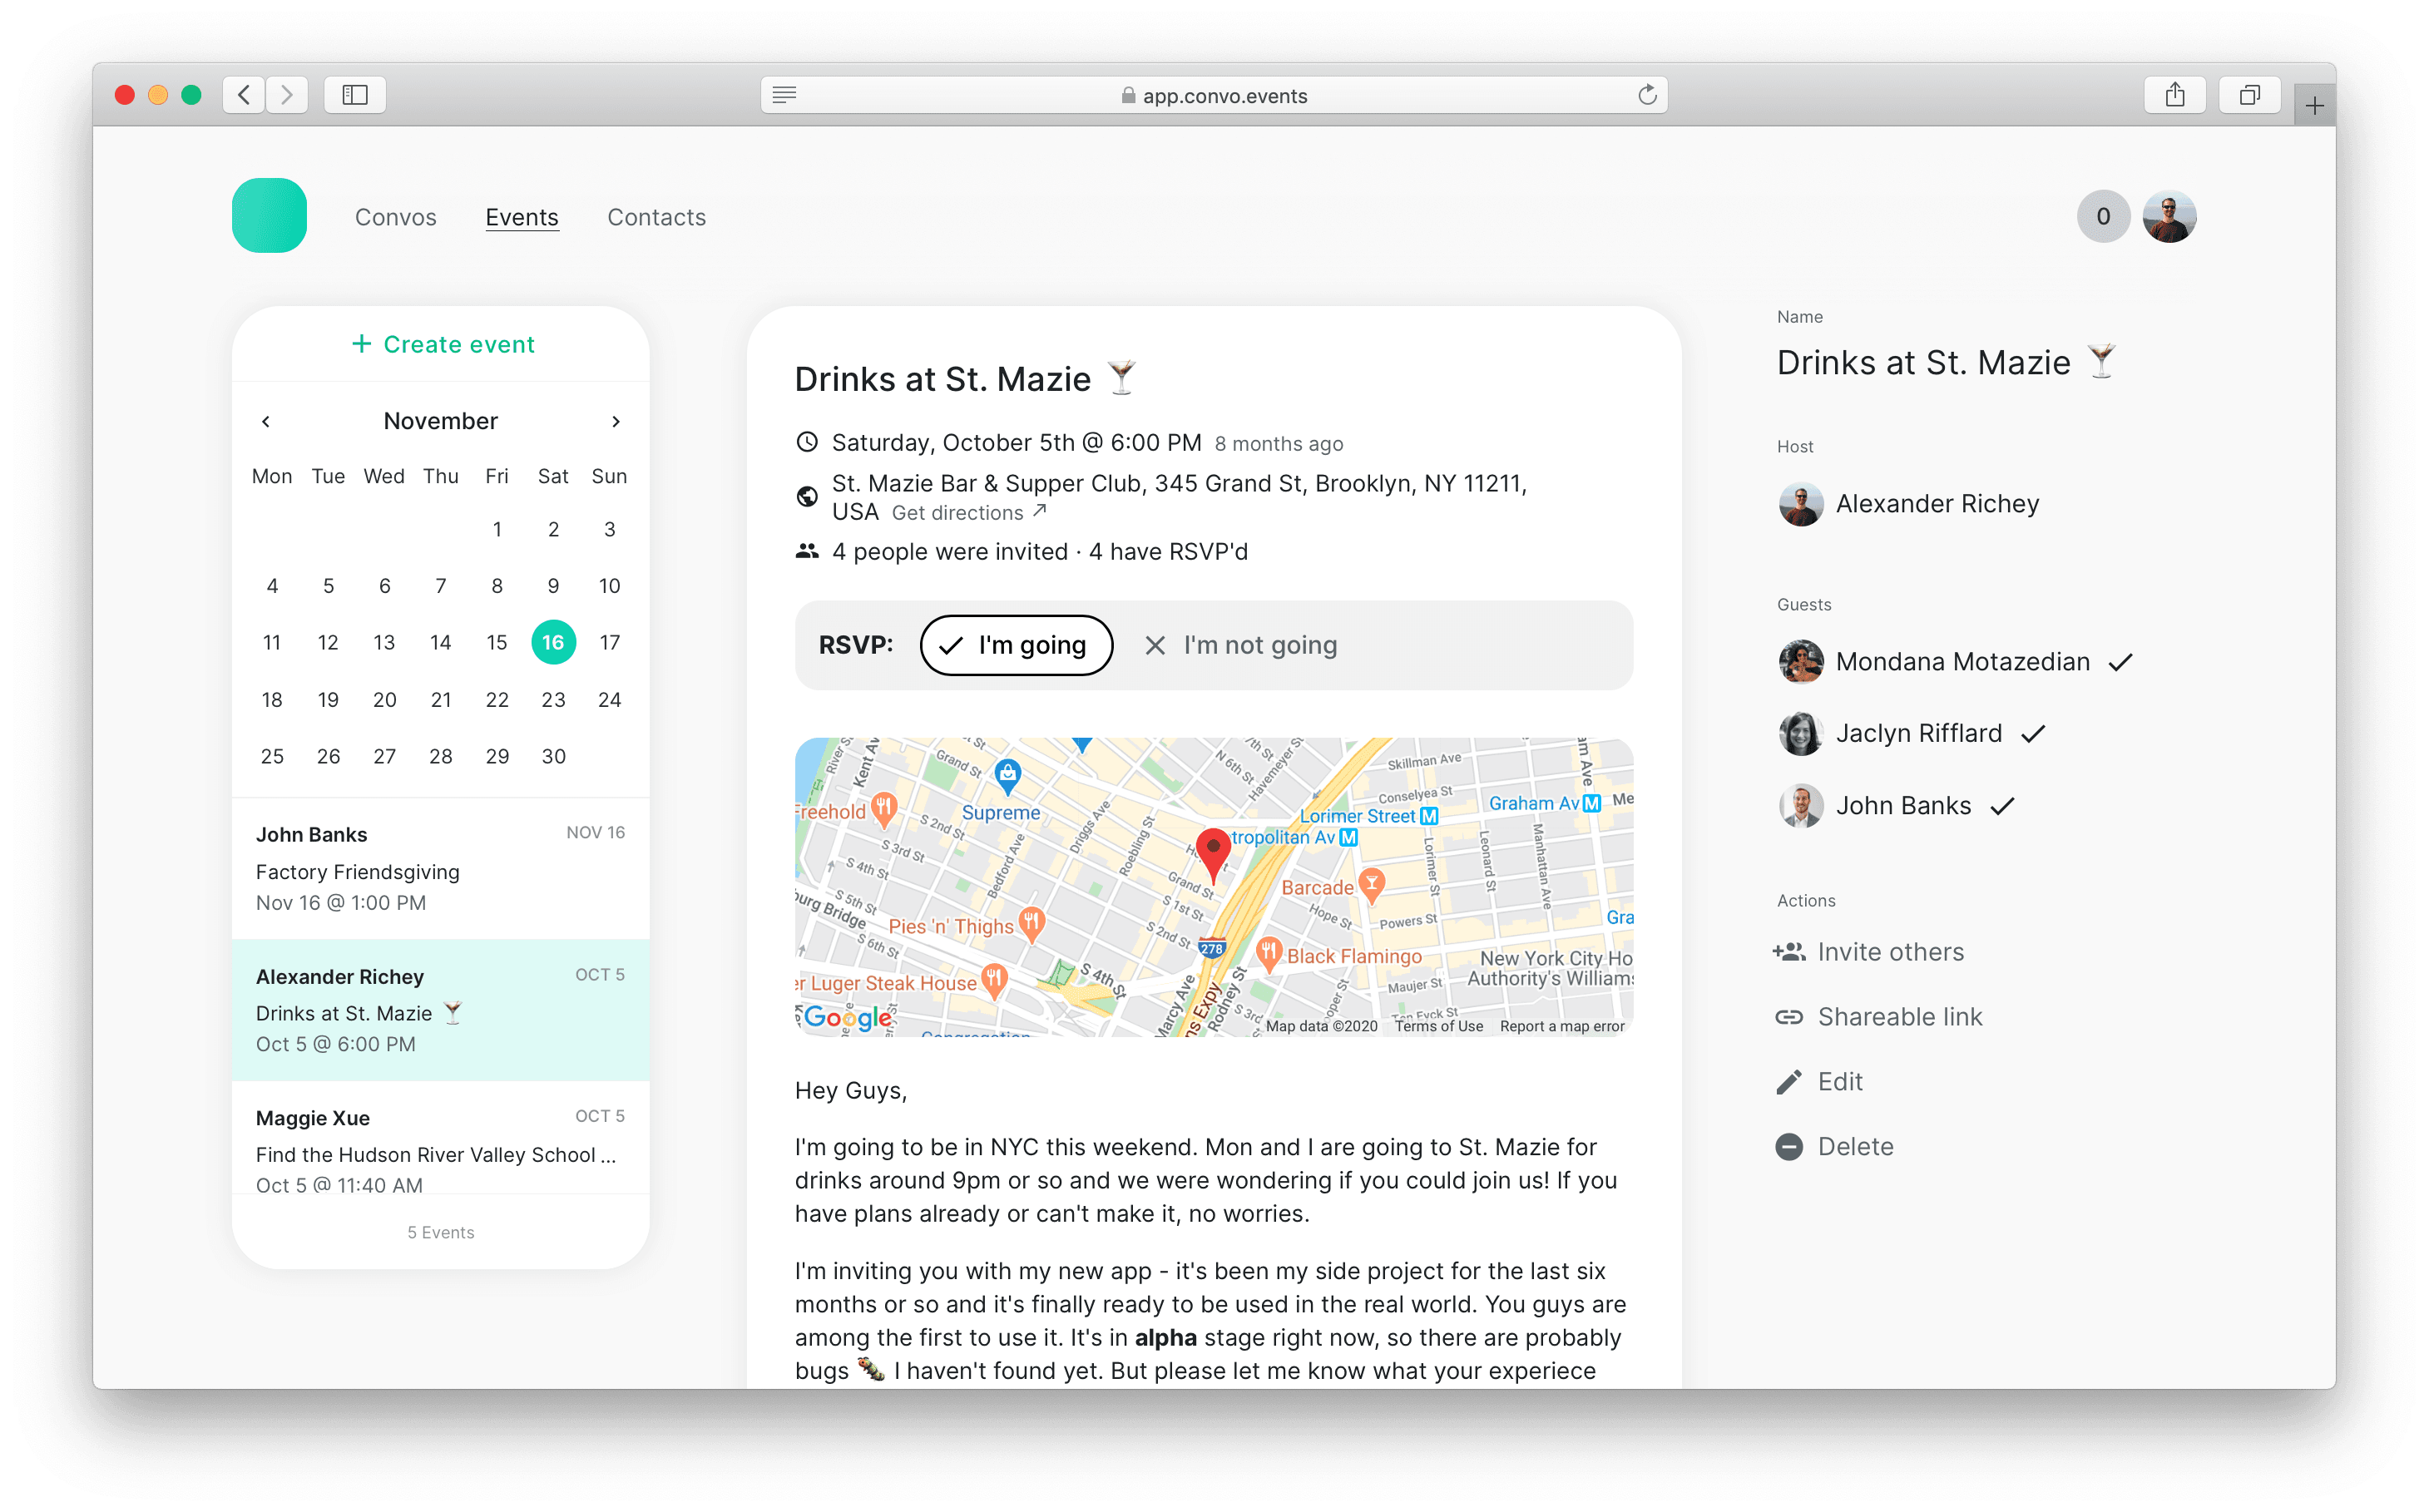Click Barcade marker on the map
The image size is (2429, 1512).
tap(1372, 883)
